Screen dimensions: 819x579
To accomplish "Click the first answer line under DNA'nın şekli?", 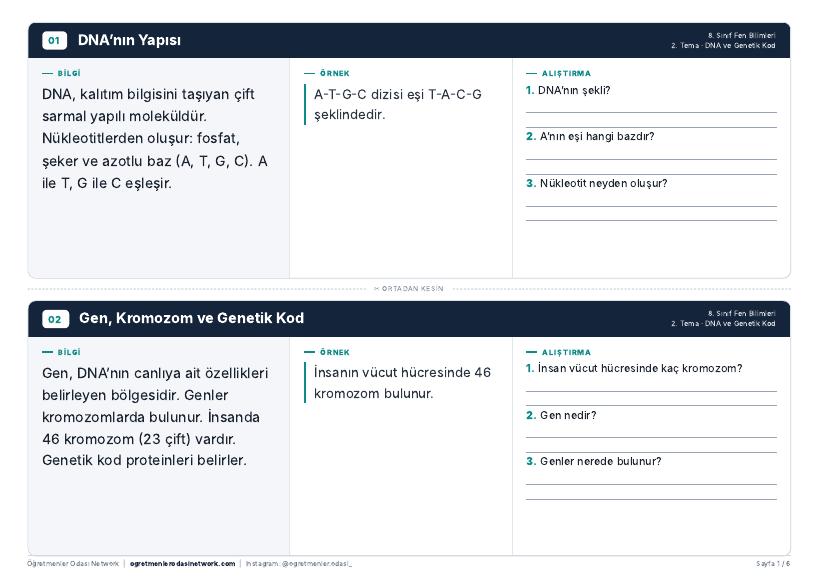I will [651, 112].
